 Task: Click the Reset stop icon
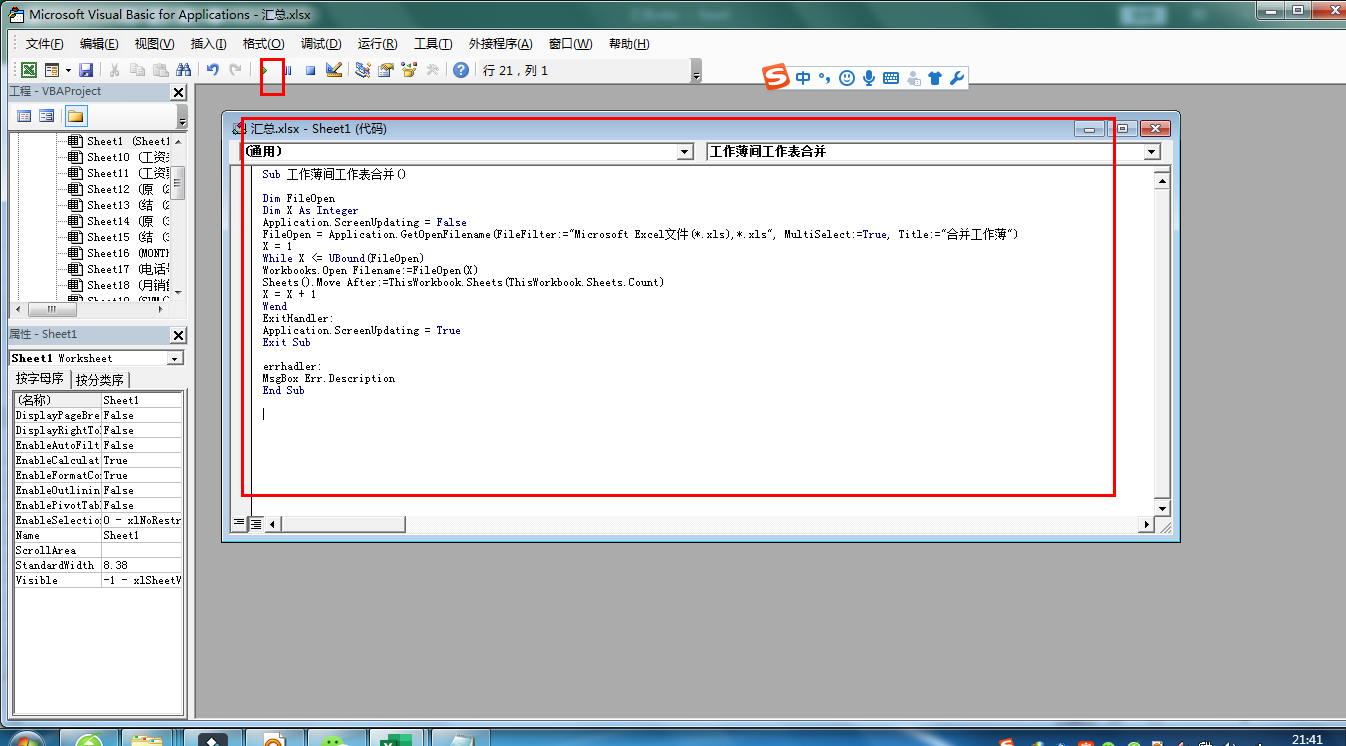click(311, 70)
